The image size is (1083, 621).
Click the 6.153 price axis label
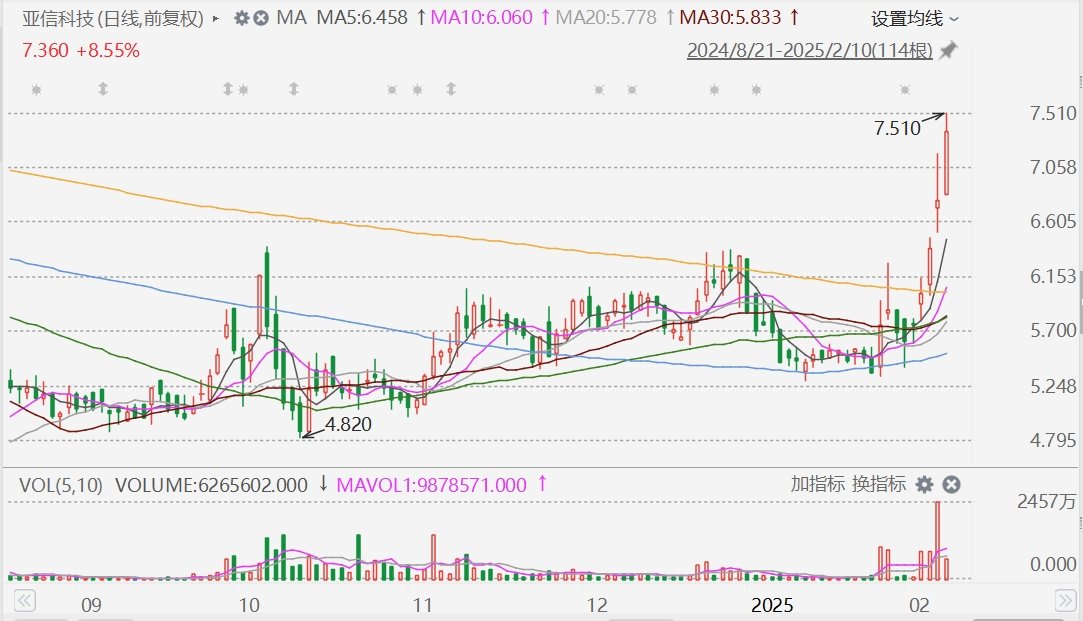[1053, 276]
